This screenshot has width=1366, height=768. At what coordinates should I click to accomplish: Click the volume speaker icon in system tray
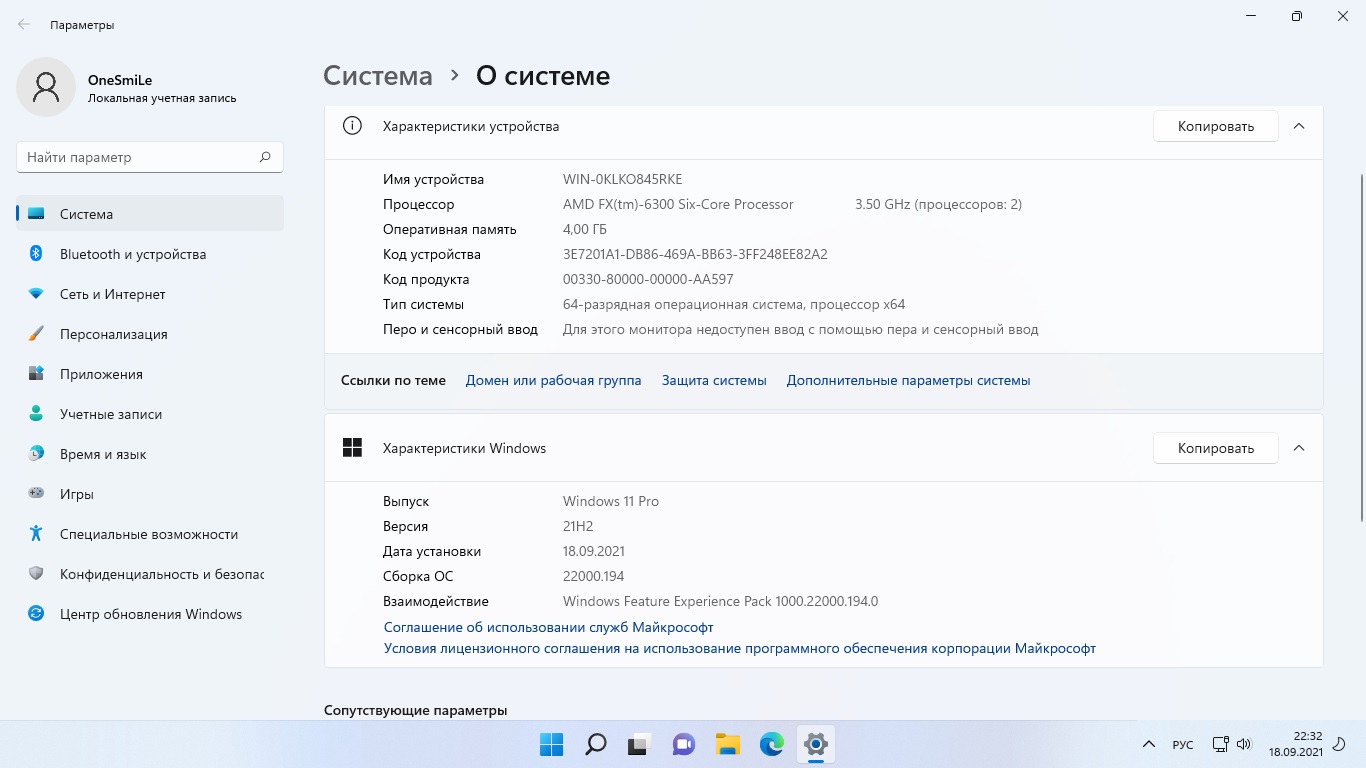click(1244, 744)
